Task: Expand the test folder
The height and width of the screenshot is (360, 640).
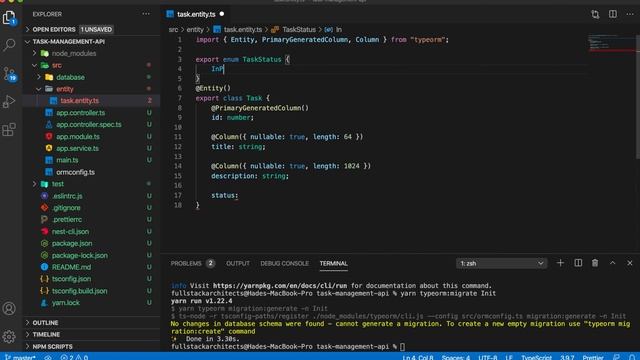Action: (58, 184)
